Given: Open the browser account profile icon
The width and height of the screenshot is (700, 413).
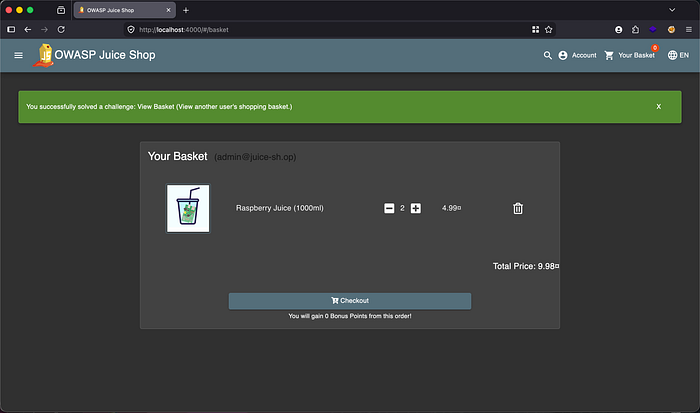Looking at the screenshot, I should [618, 29].
